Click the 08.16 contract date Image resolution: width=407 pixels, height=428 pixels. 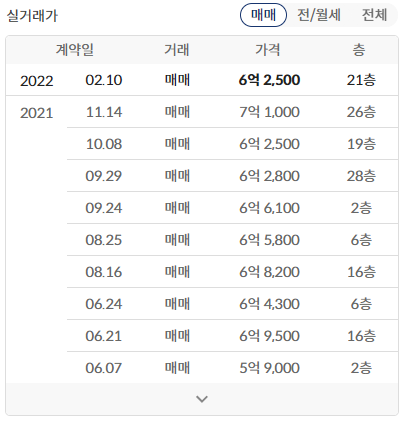[x=104, y=272]
